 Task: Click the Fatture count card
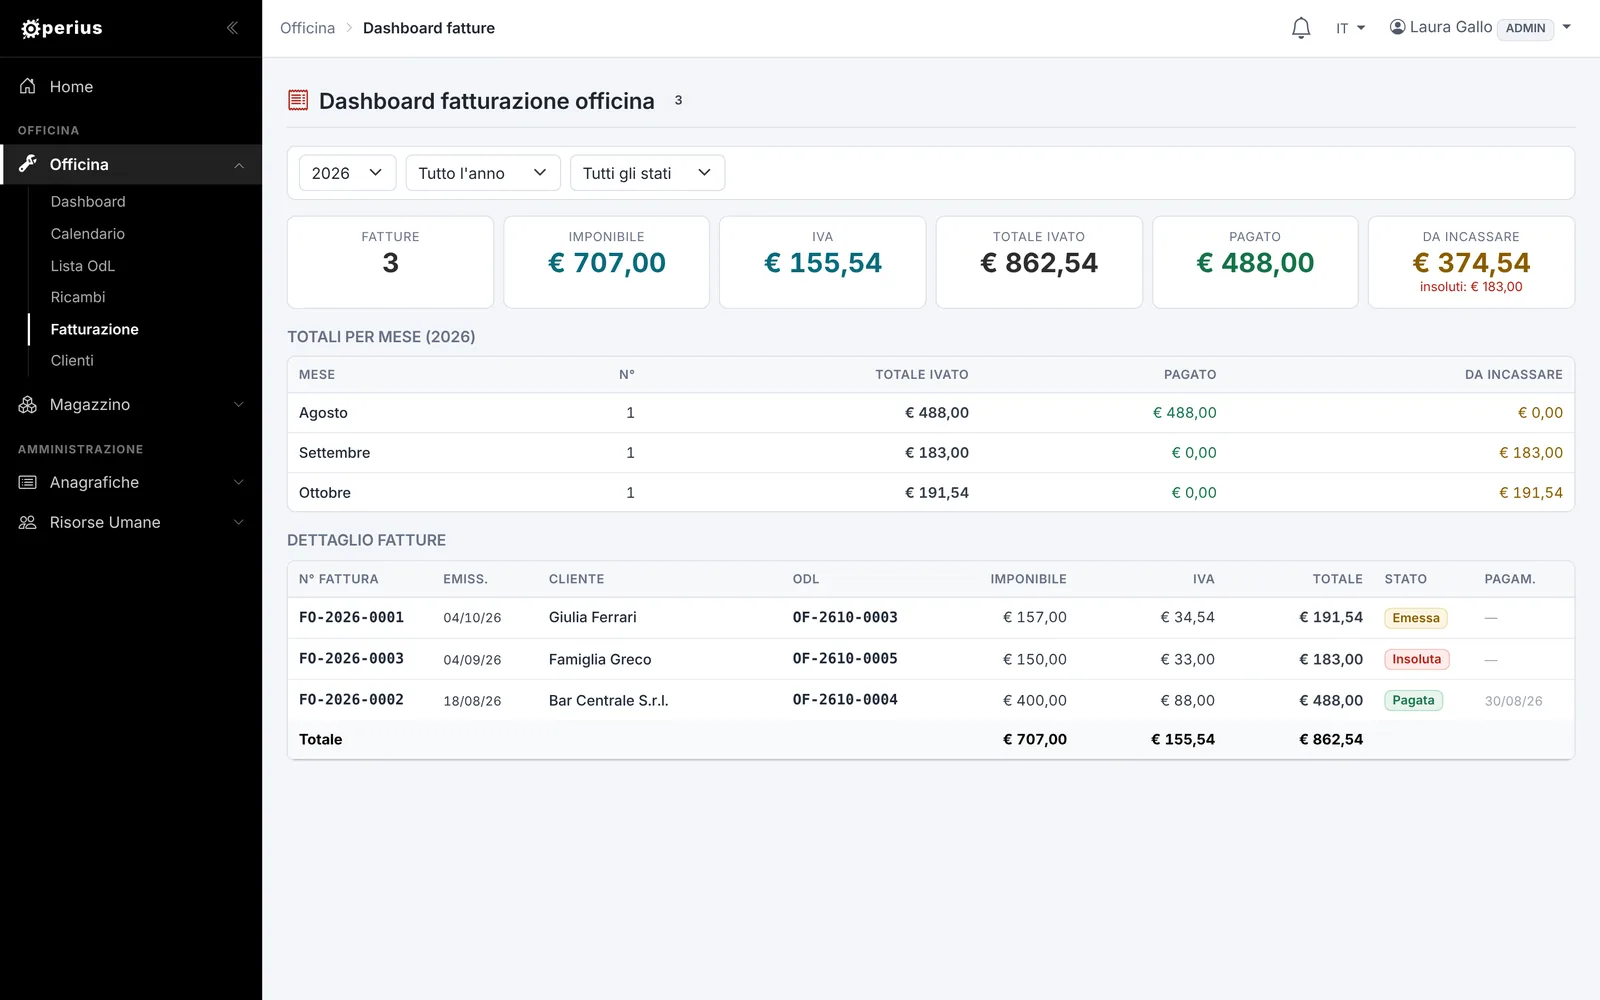coord(390,262)
